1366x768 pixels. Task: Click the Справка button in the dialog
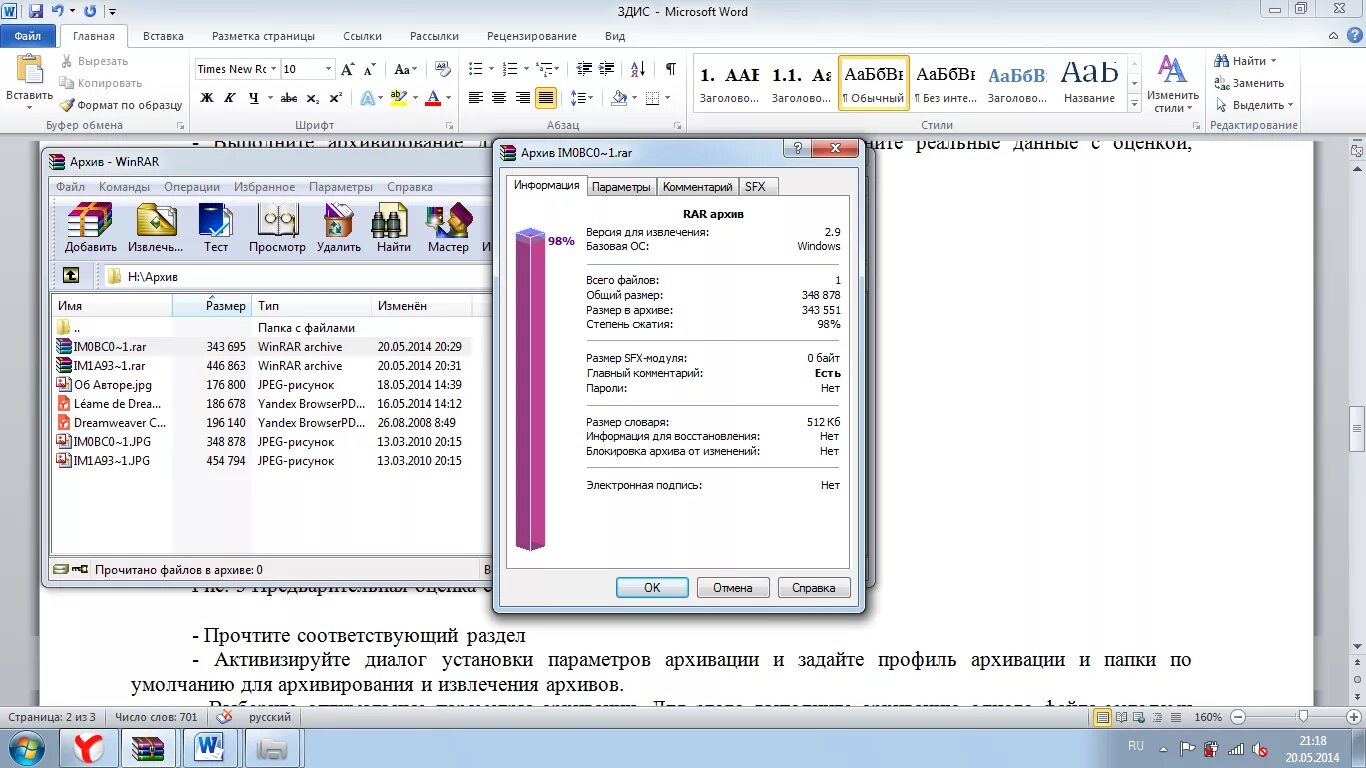point(814,588)
